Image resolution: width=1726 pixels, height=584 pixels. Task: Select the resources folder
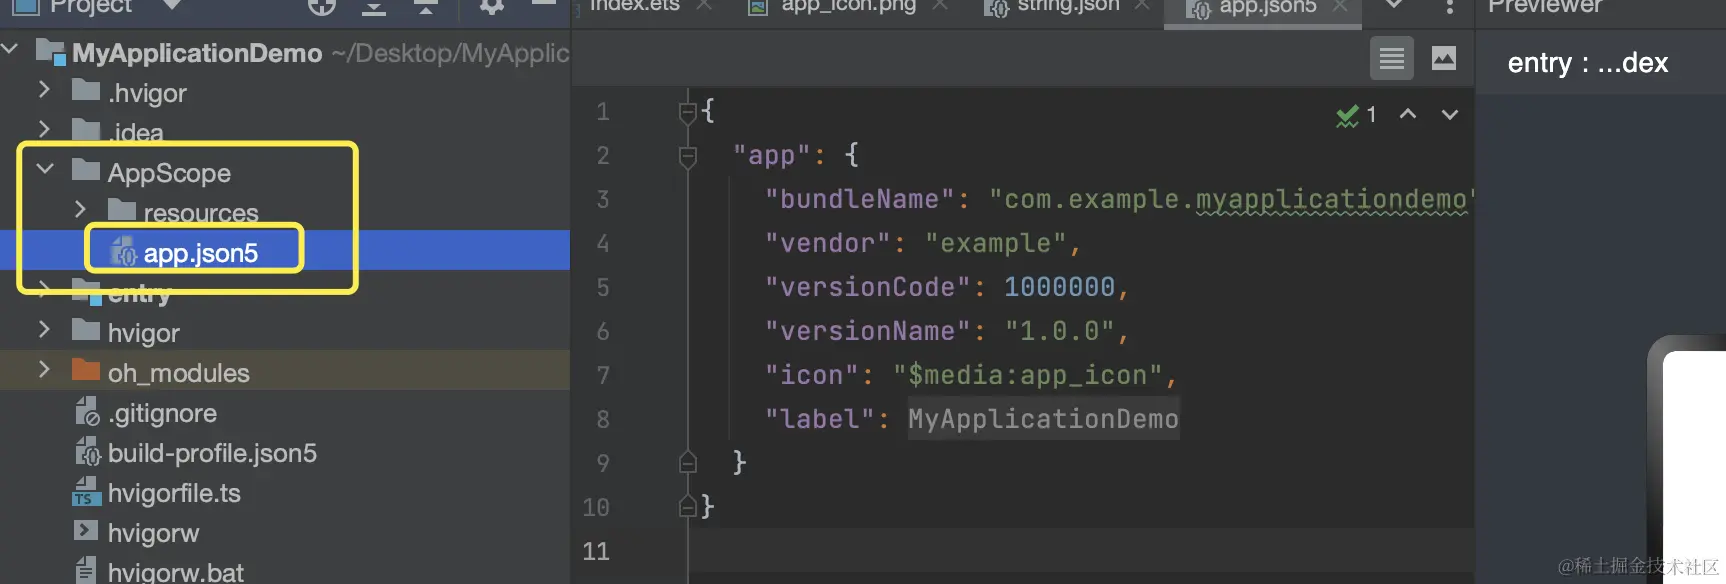click(x=201, y=213)
